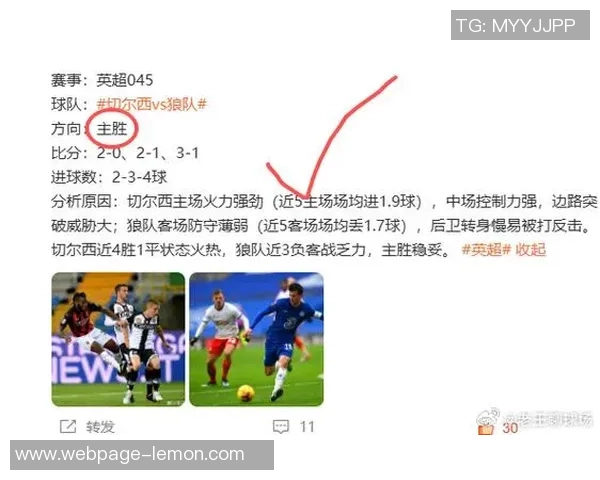
Task: Open the left photo with striped-jersey players
Action: (118, 339)
